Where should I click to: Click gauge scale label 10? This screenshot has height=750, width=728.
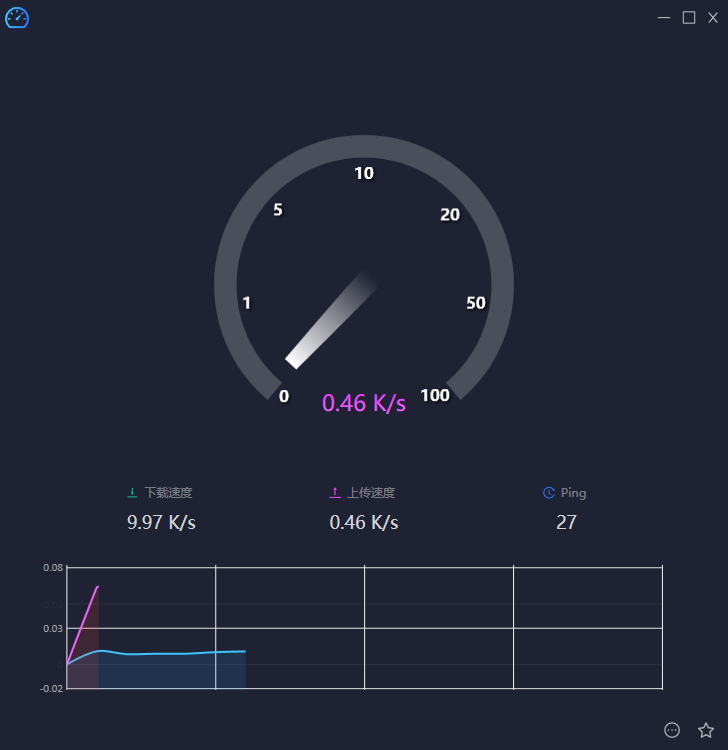(364, 173)
